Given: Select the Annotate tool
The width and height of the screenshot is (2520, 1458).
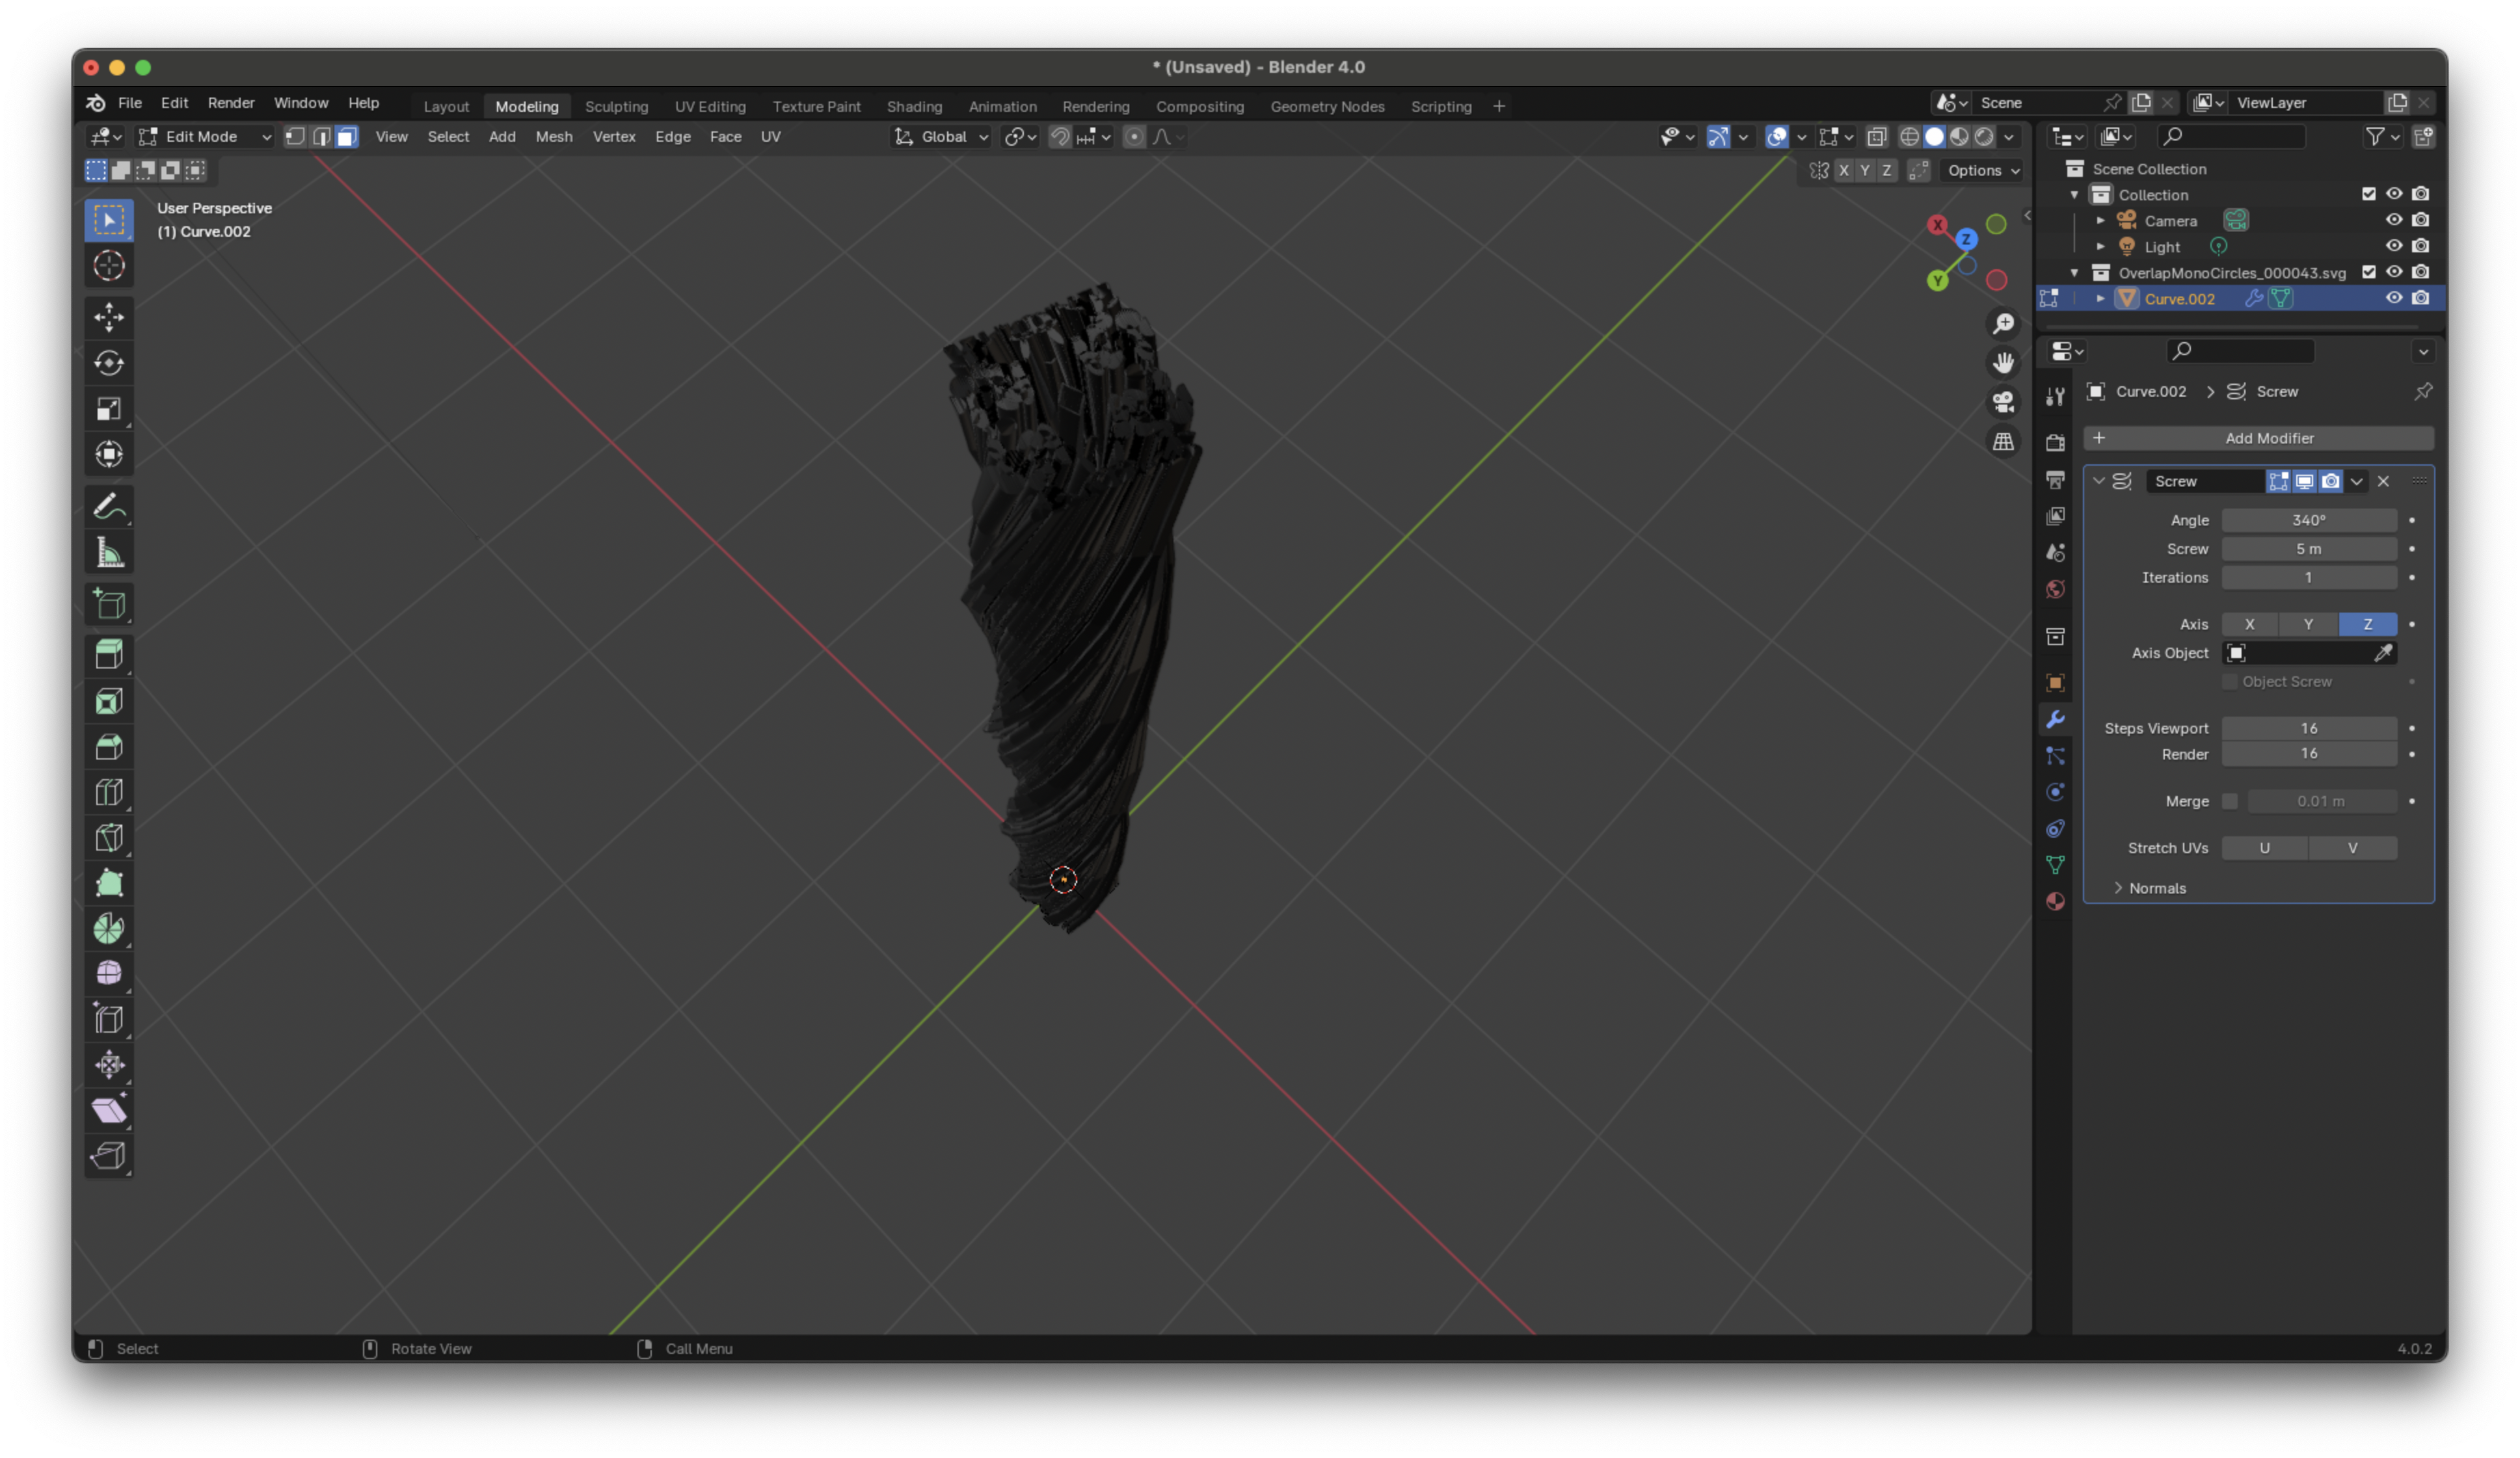Looking at the screenshot, I should click(x=109, y=507).
